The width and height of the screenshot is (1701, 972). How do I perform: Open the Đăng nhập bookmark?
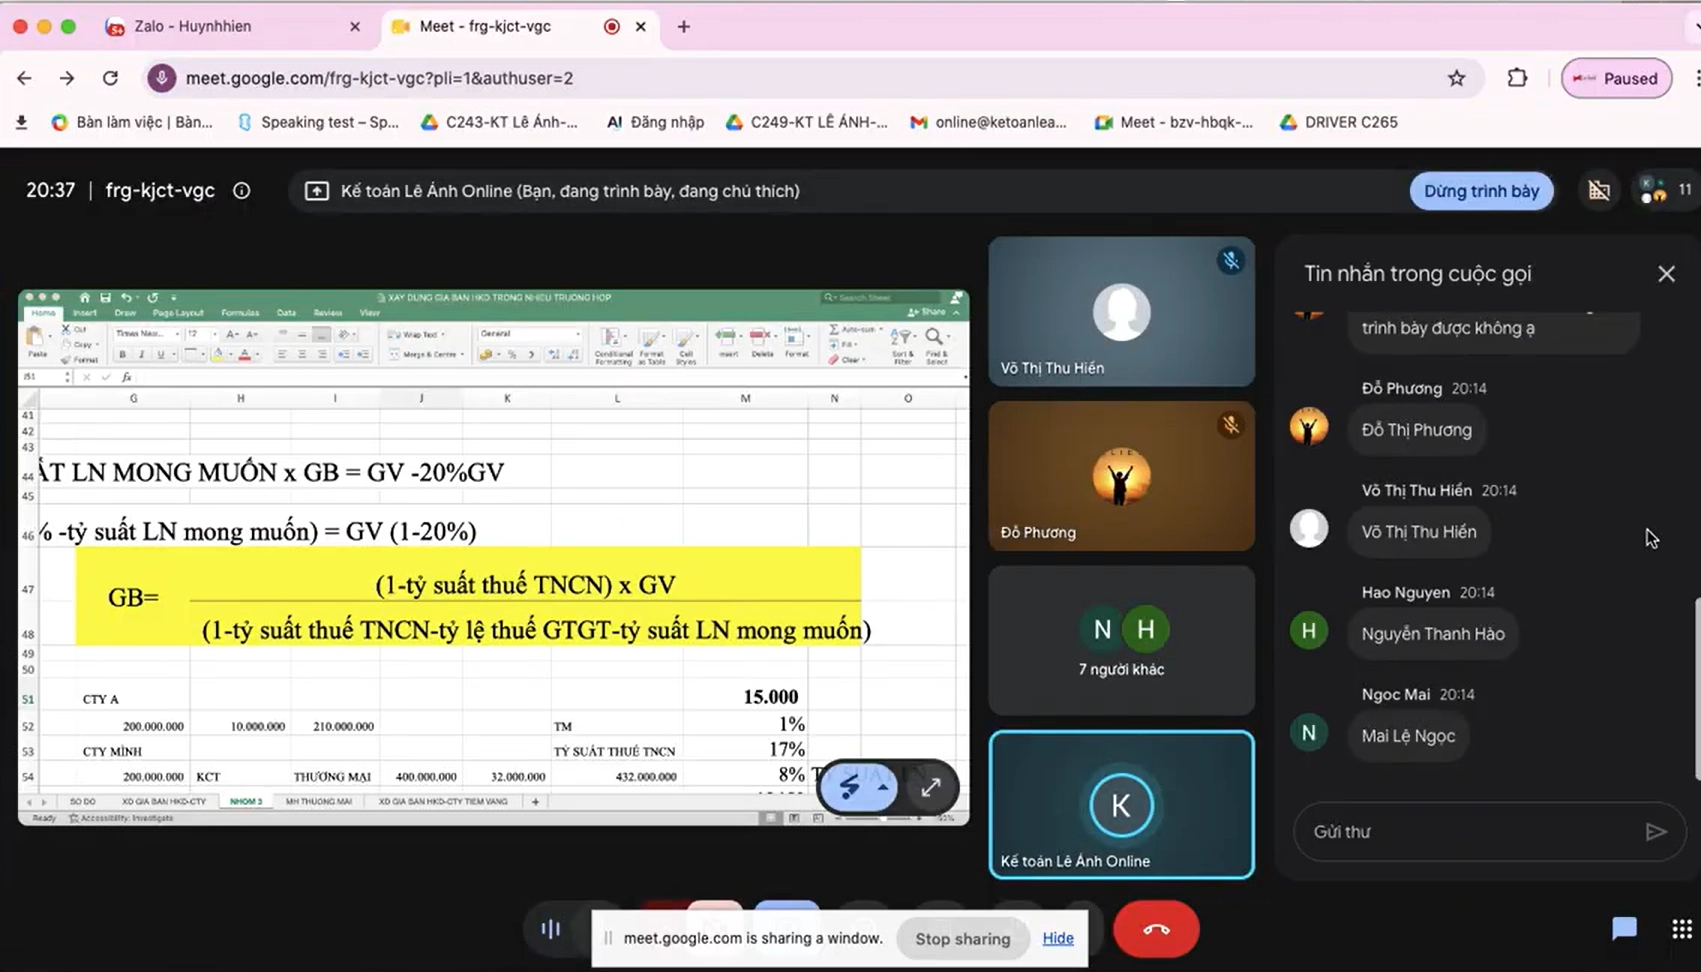coord(655,122)
